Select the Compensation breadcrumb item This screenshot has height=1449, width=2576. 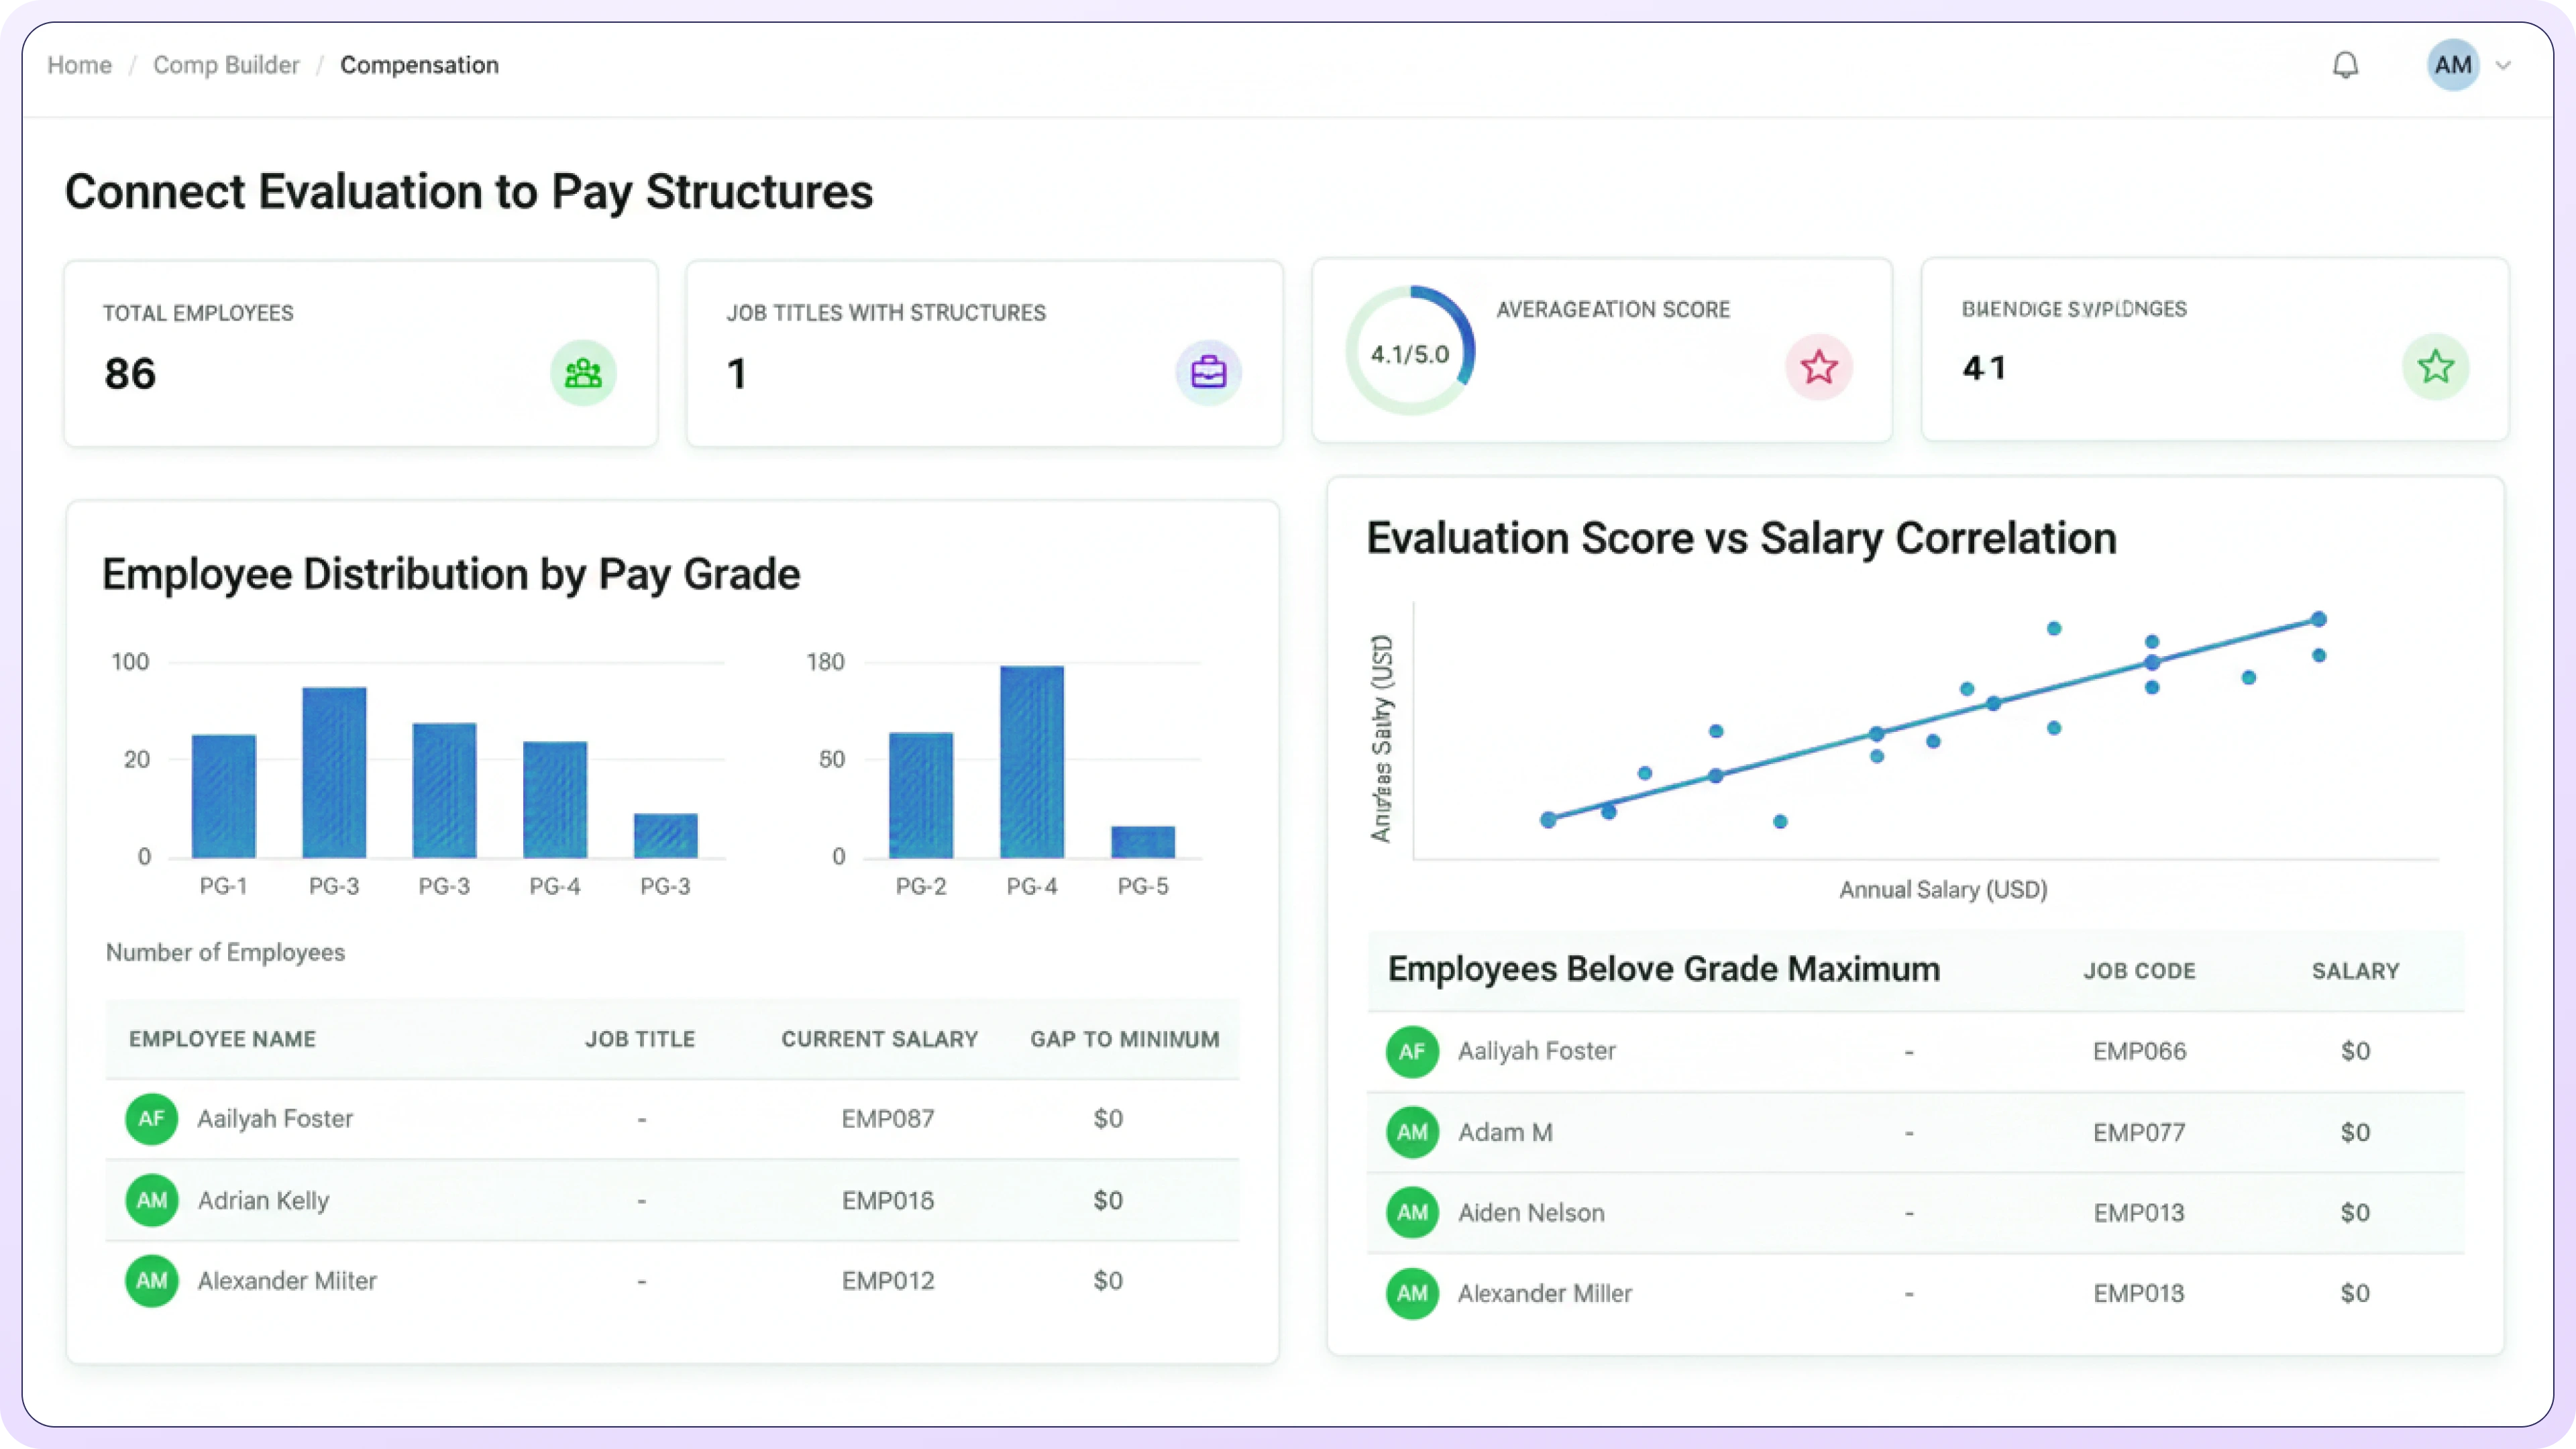tap(419, 65)
